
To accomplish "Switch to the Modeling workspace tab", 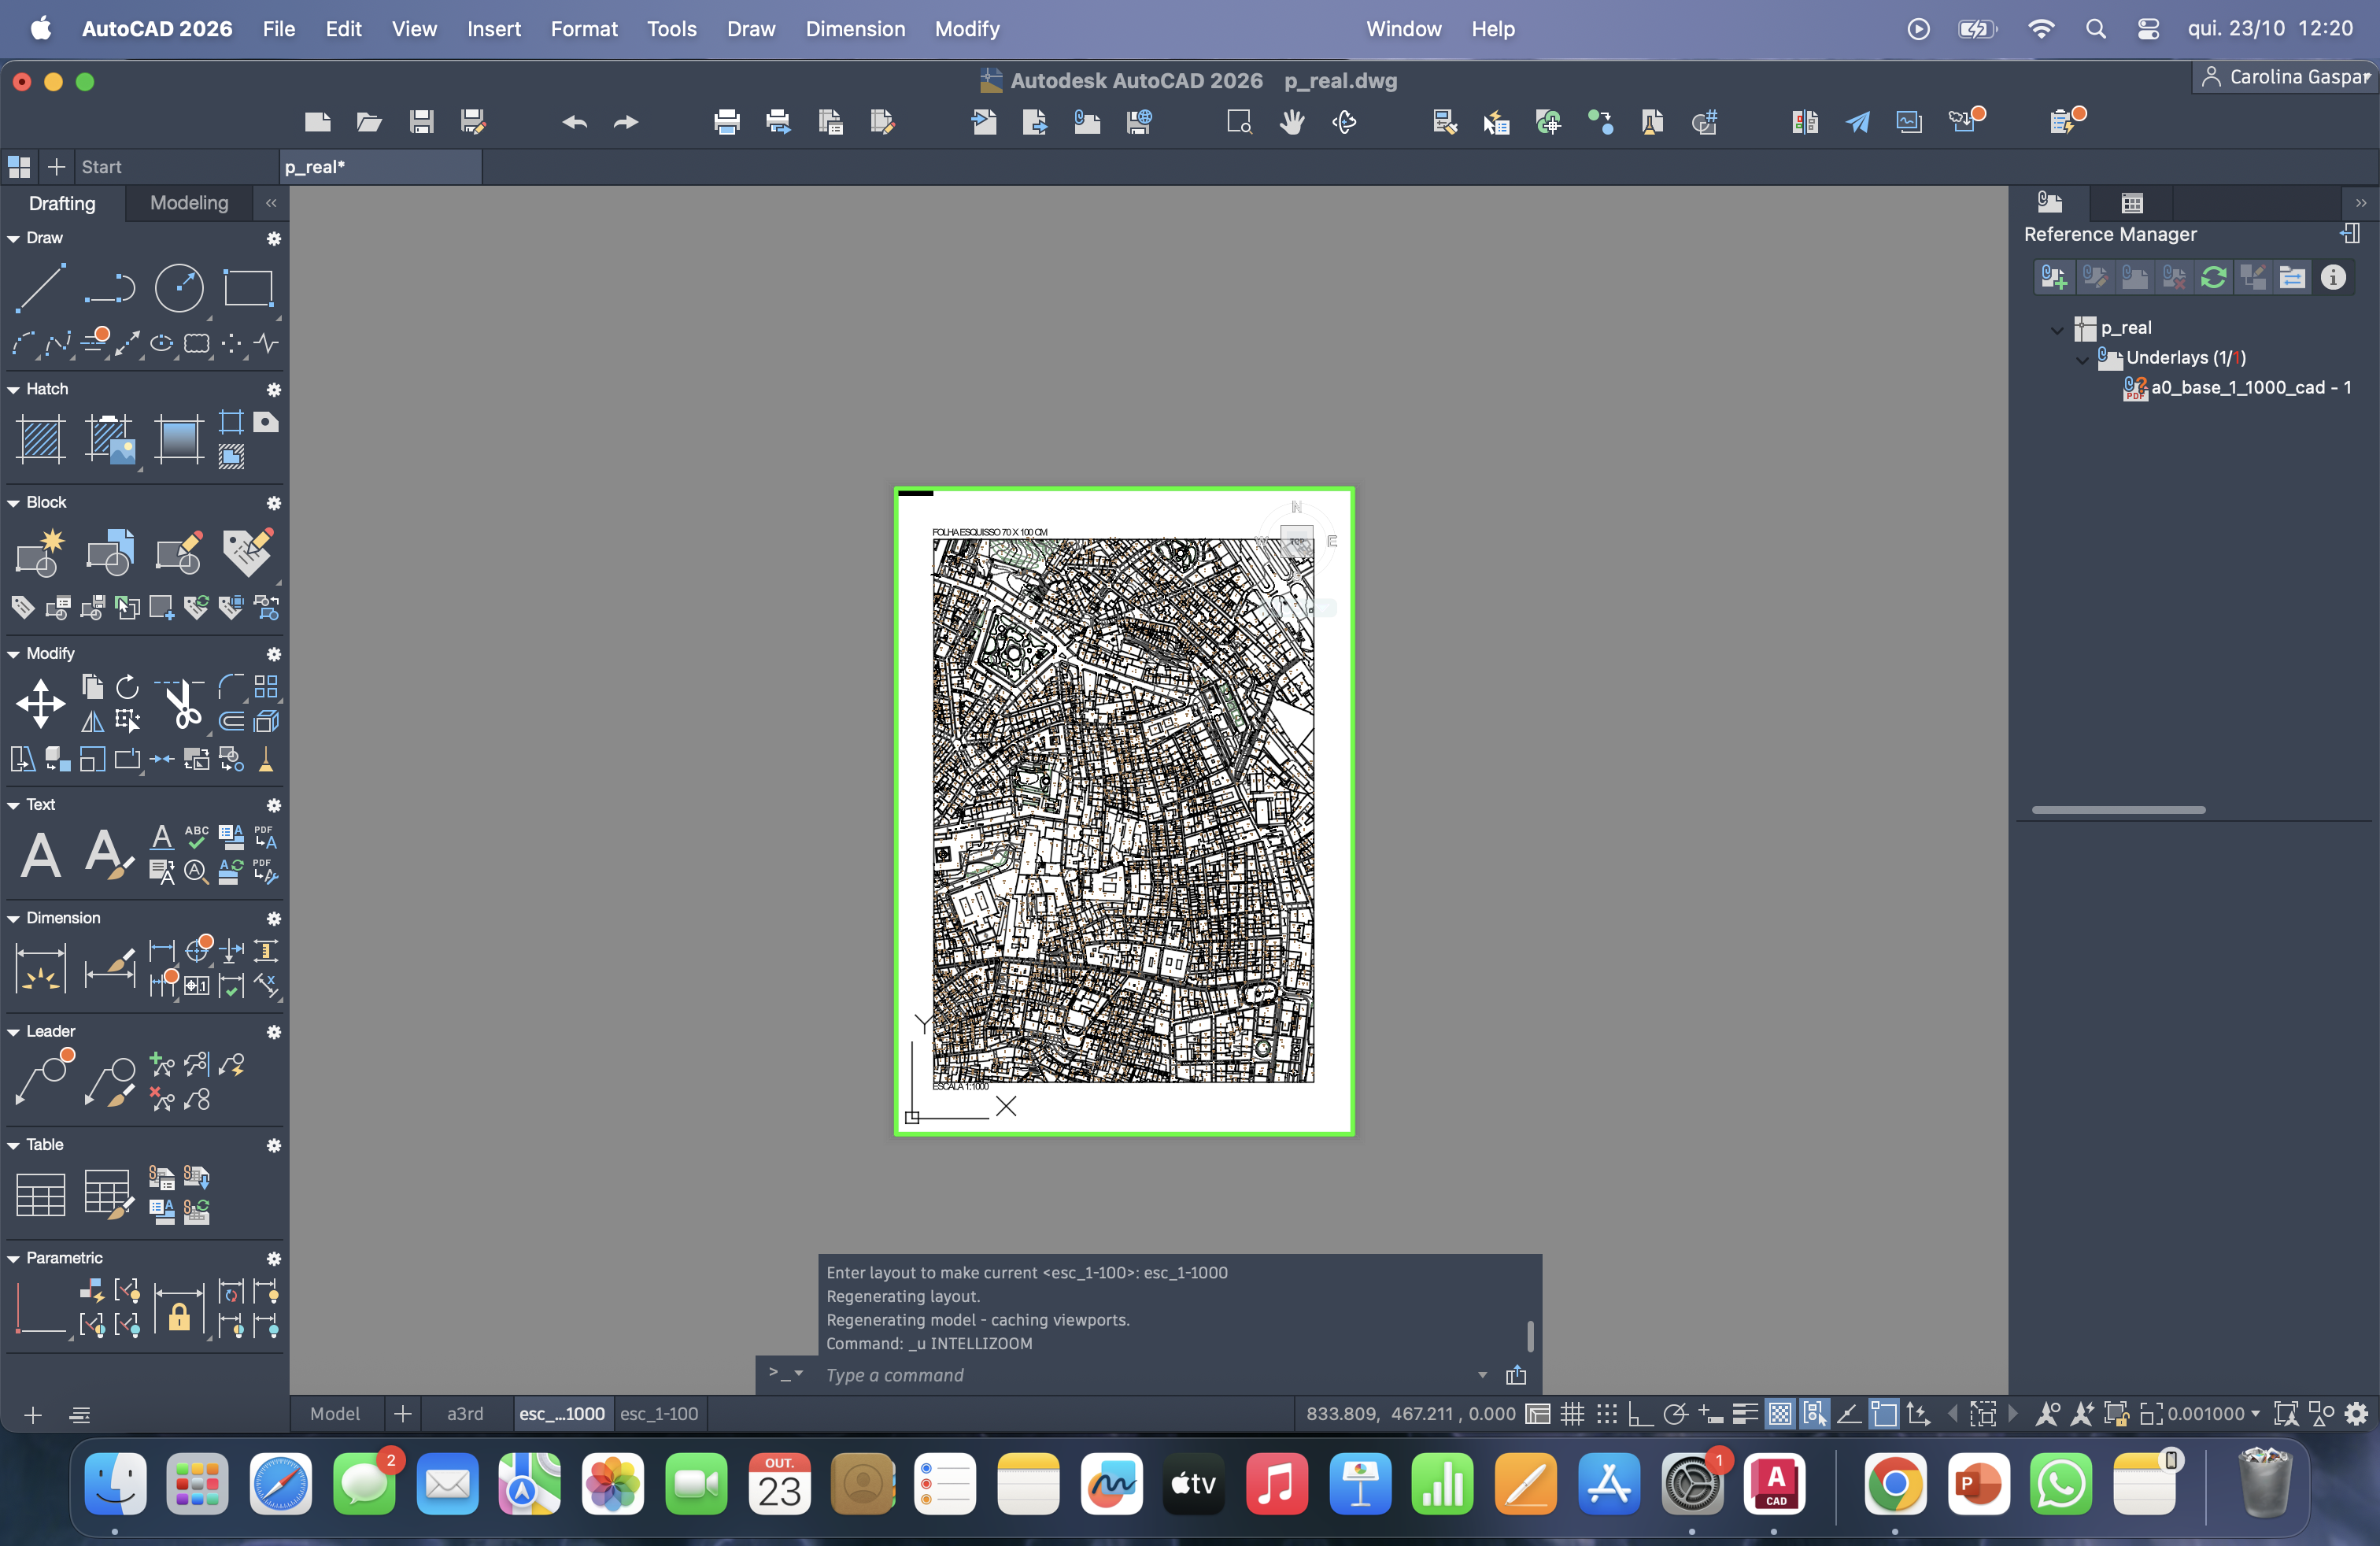I will [189, 203].
